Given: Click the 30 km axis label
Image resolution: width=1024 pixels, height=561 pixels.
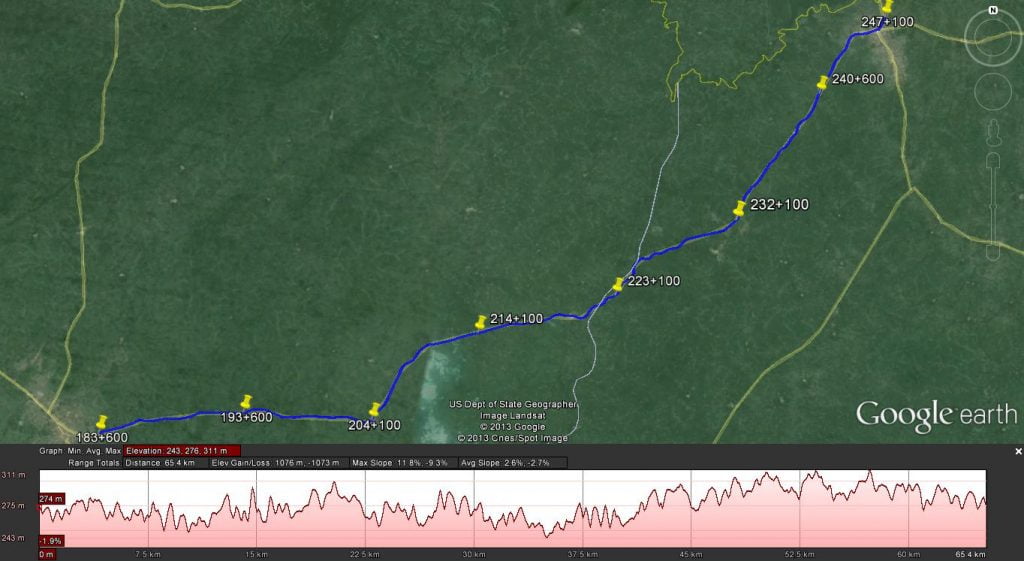Looking at the screenshot, I should coord(473,554).
